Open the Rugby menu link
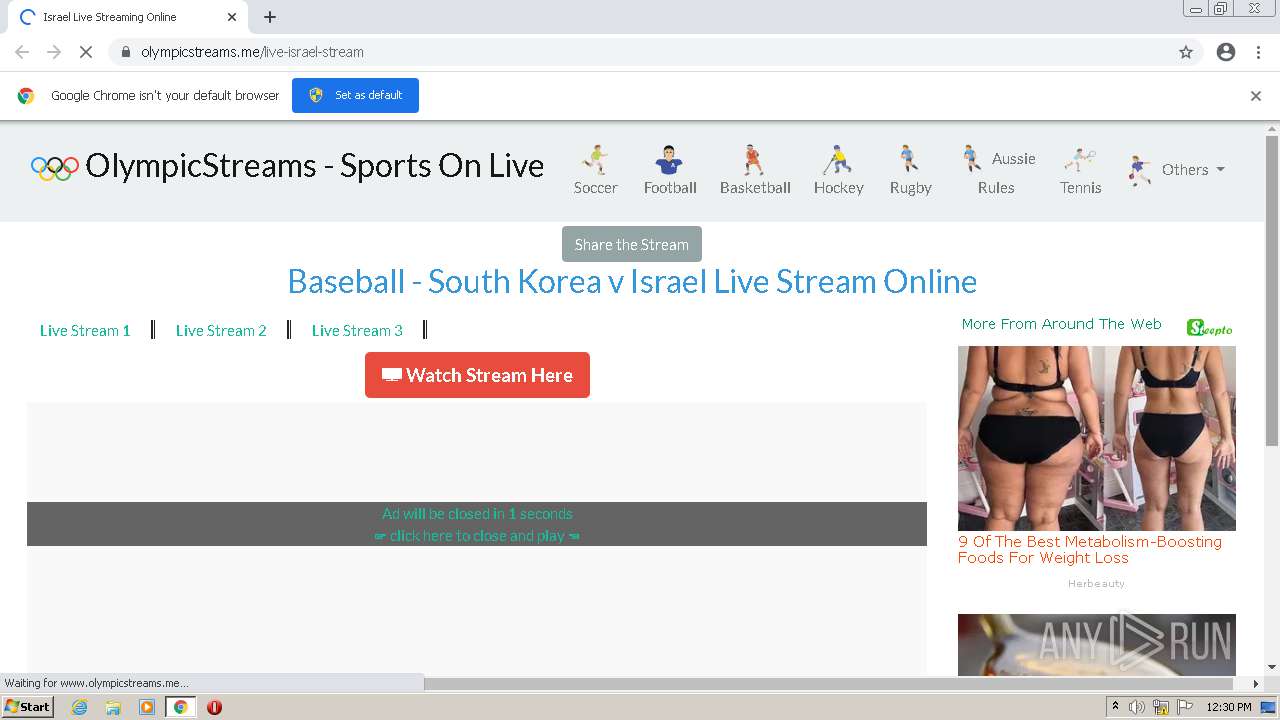The height and width of the screenshot is (720, 1280). pos(910,187)
